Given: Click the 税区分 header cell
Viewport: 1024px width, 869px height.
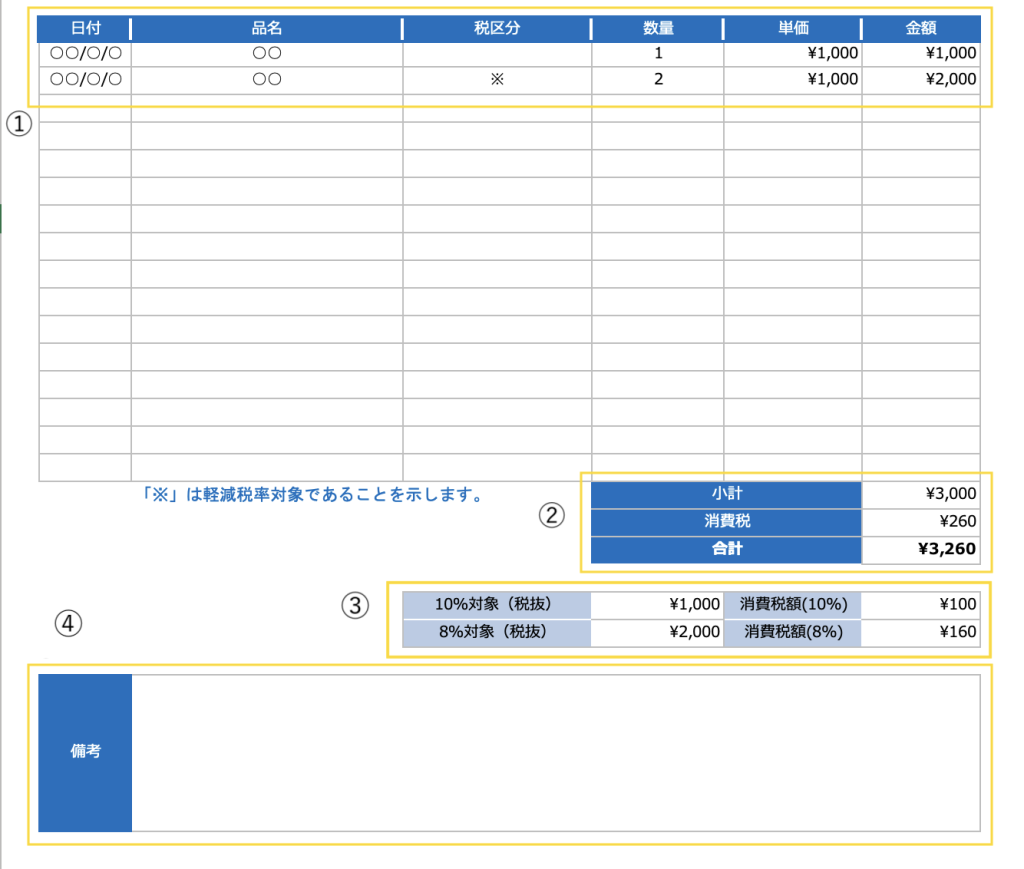Looking at the screenshot, I should point(496,28).
